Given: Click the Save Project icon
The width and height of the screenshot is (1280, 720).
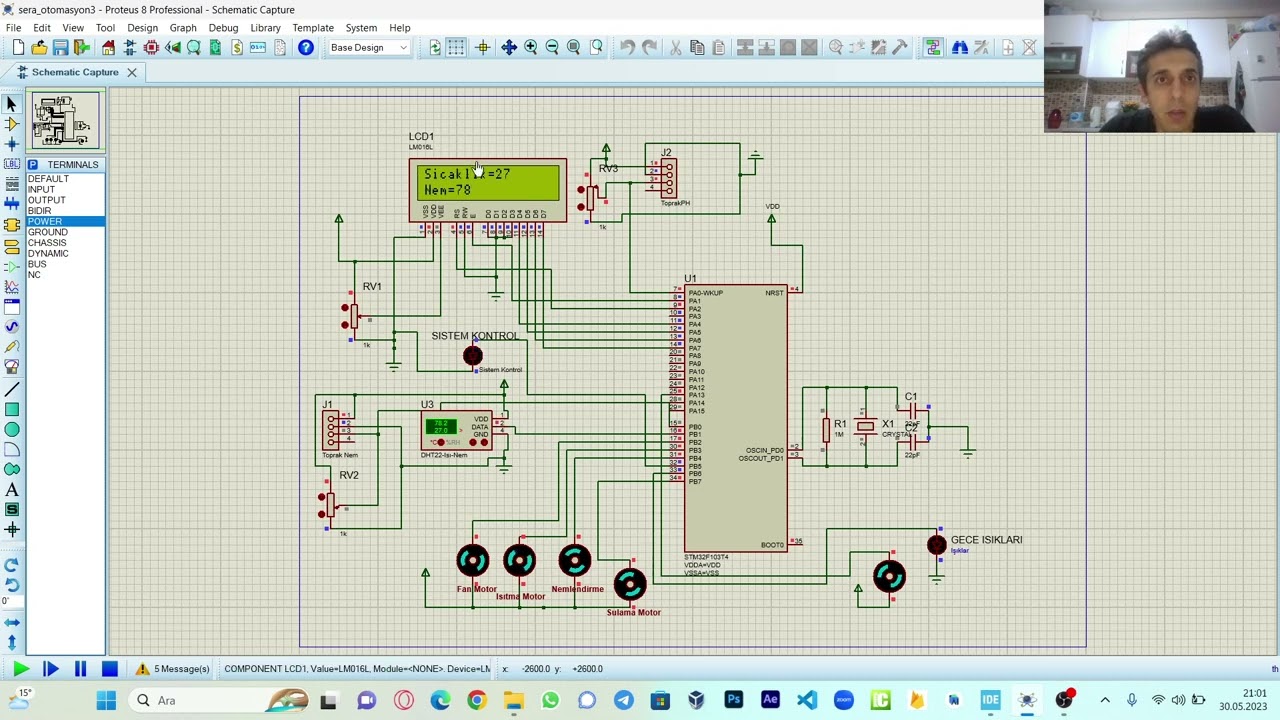Looking at the screenshot, I should point(60,48).
